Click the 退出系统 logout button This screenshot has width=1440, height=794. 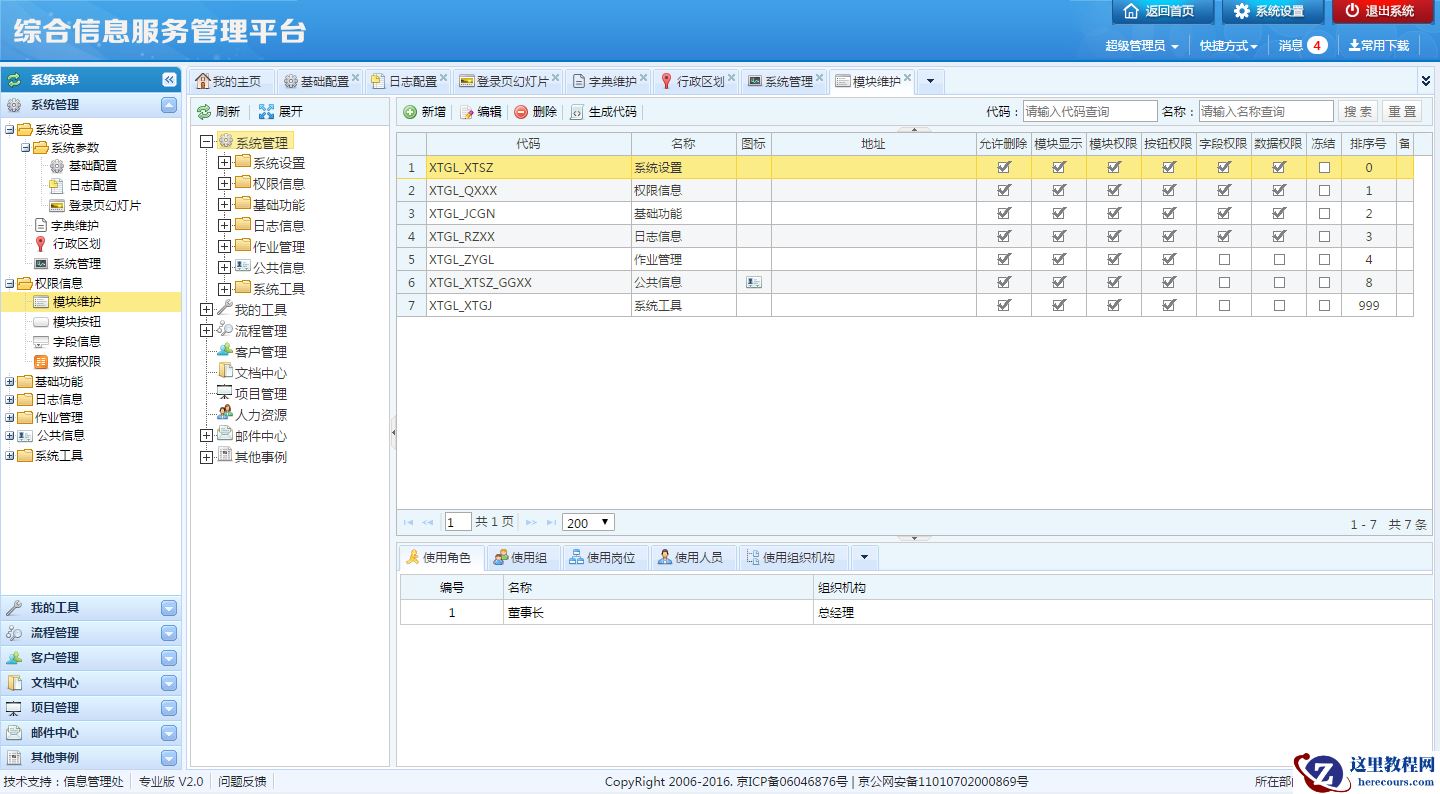[x=1382, y=11]
